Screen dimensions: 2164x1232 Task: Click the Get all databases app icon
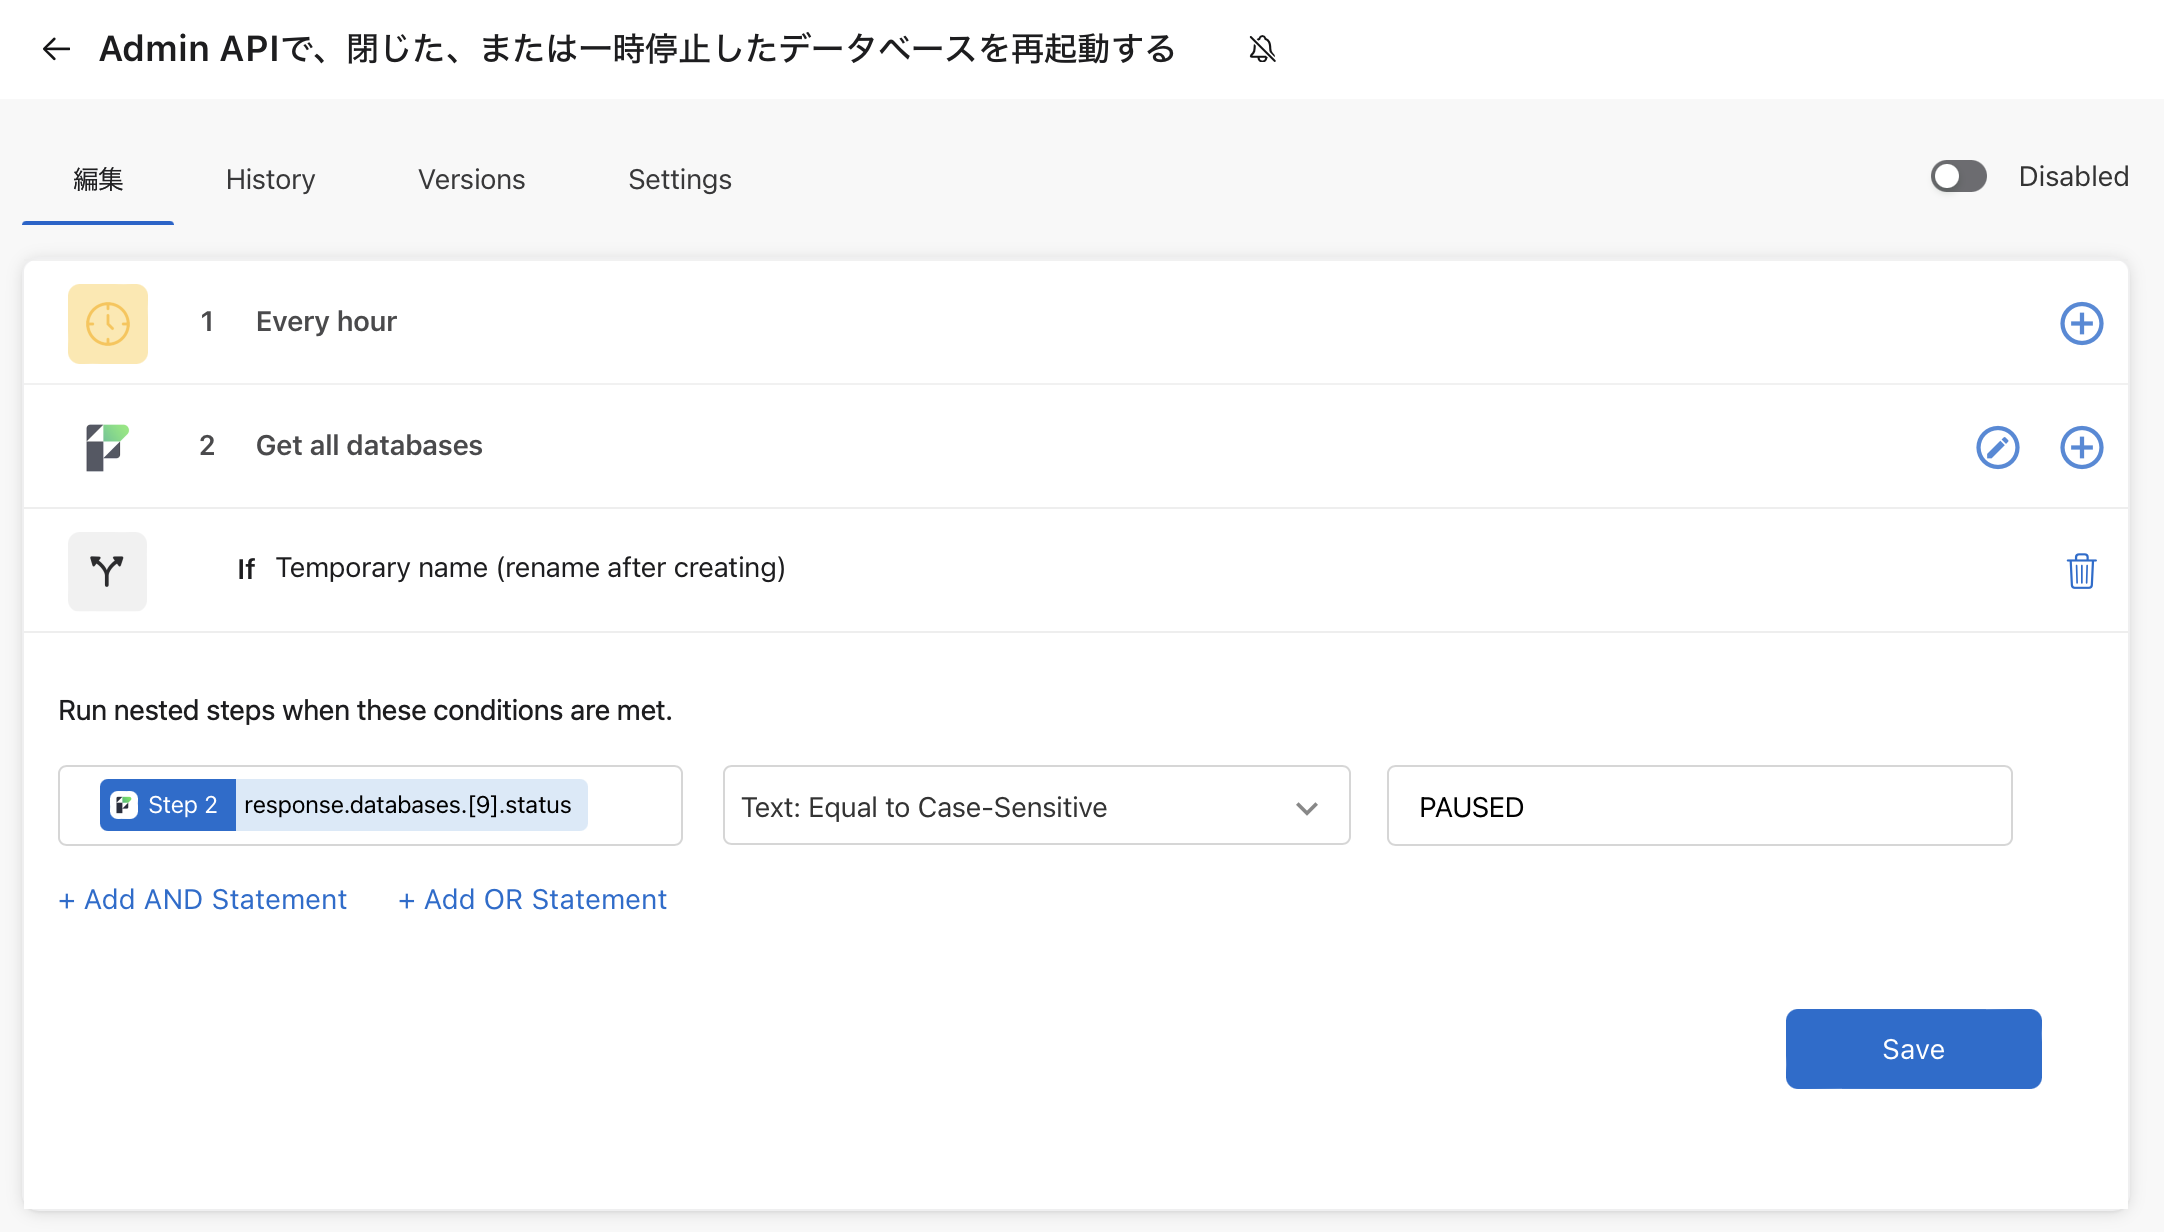point(107,447)
